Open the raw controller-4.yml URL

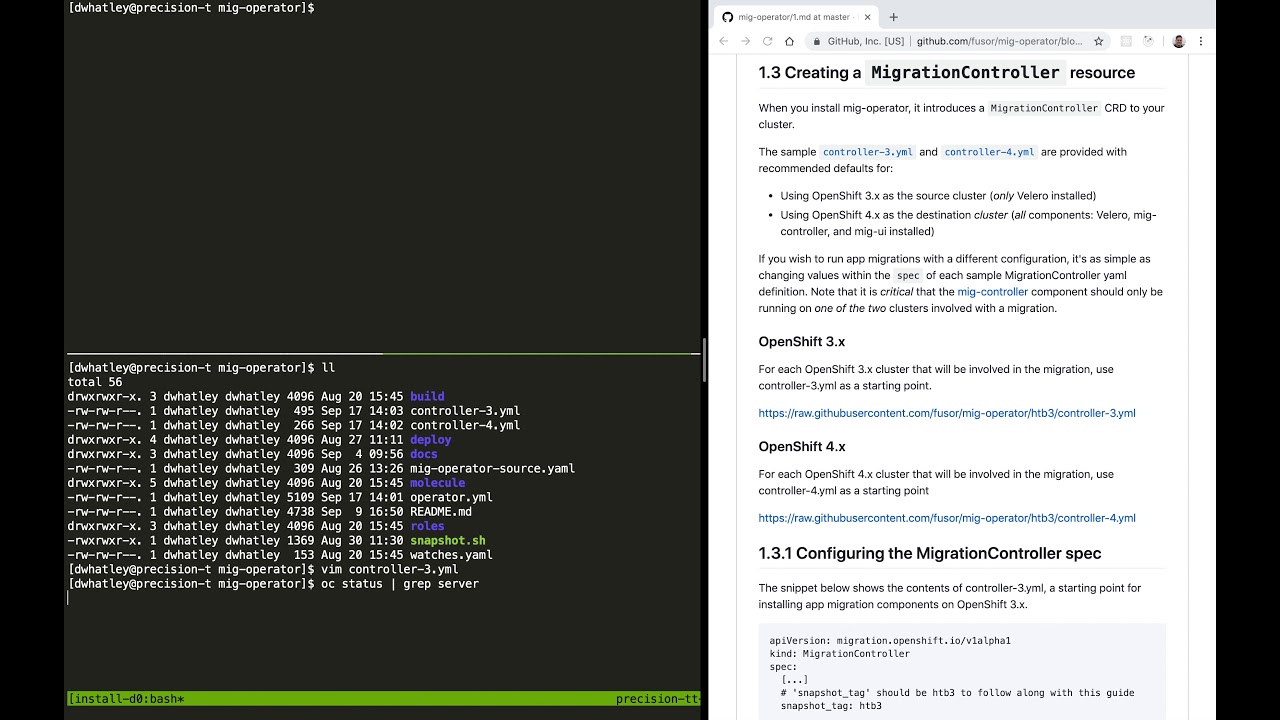pyautogui.click(x=946, y=518)
